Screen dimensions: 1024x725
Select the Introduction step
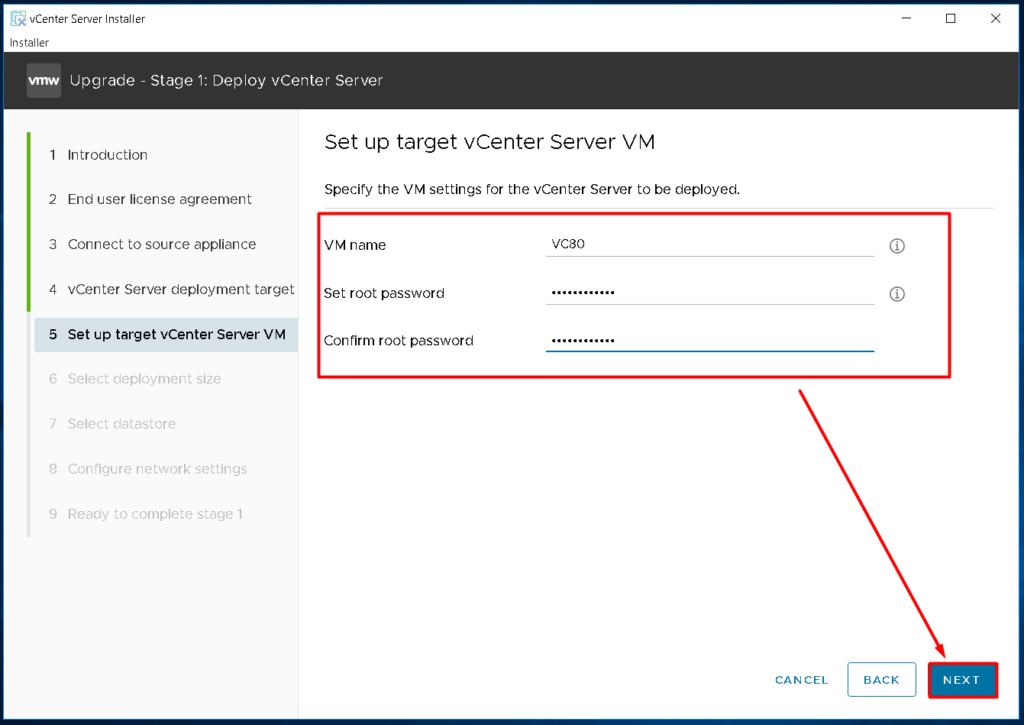click(x=107, y=155)
